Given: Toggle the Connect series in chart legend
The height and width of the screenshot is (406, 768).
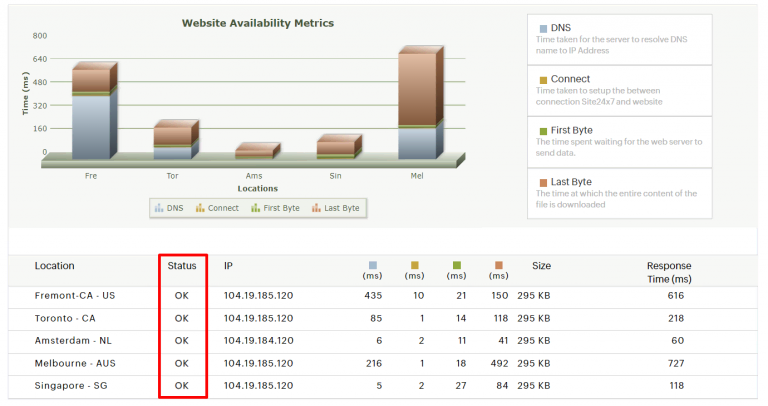Looking at the screenshot, I should click(x=217, y=208).
